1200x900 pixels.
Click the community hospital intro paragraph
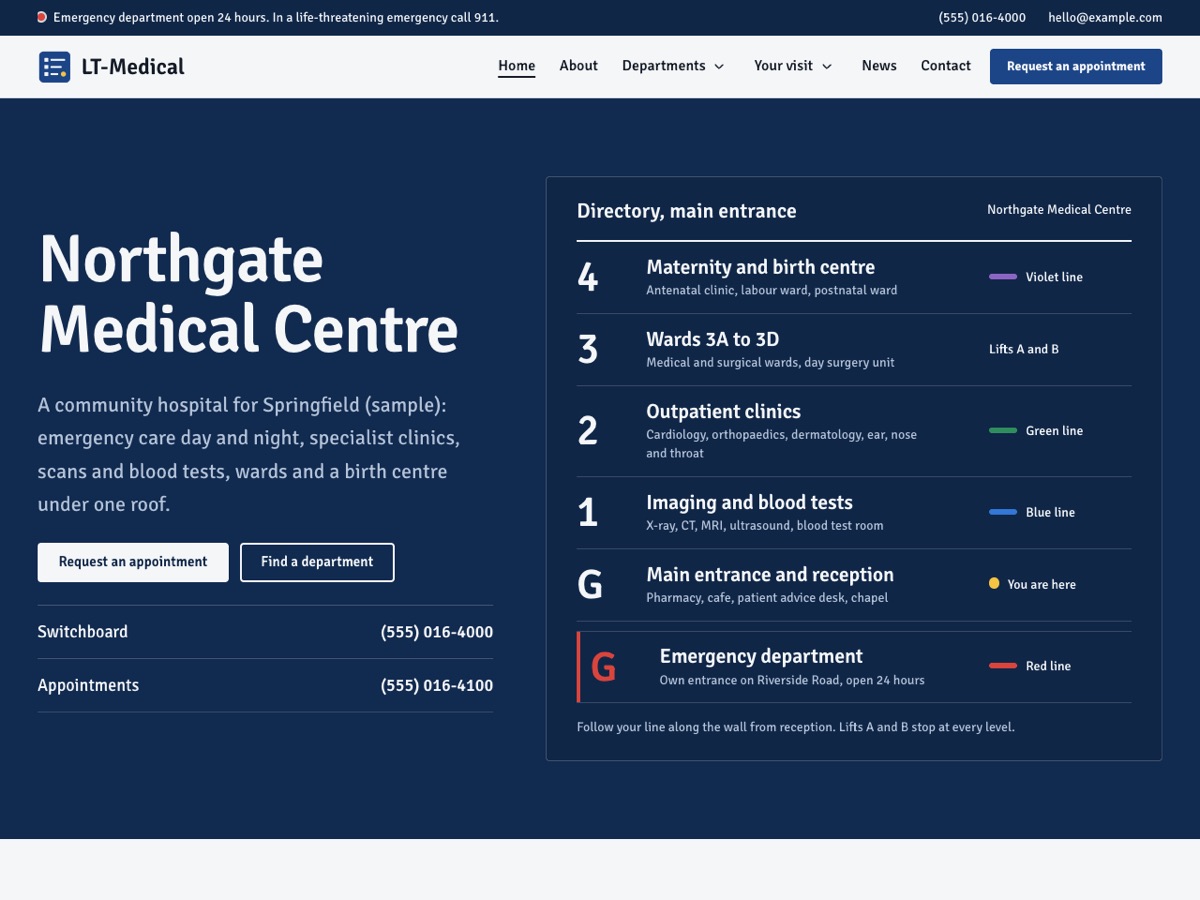[249, 455]
